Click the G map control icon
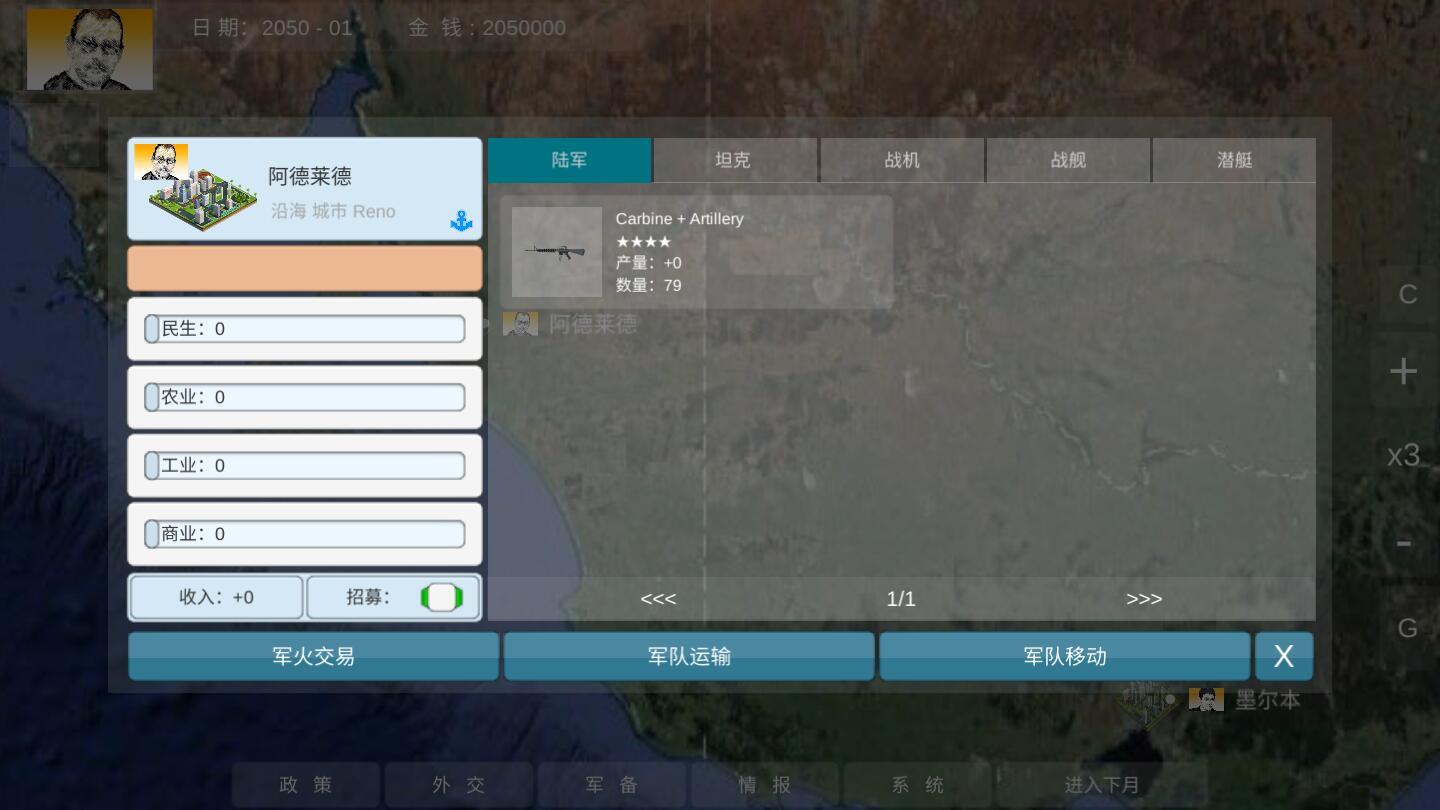The image size is (1440, 810). click(1407, 628)
